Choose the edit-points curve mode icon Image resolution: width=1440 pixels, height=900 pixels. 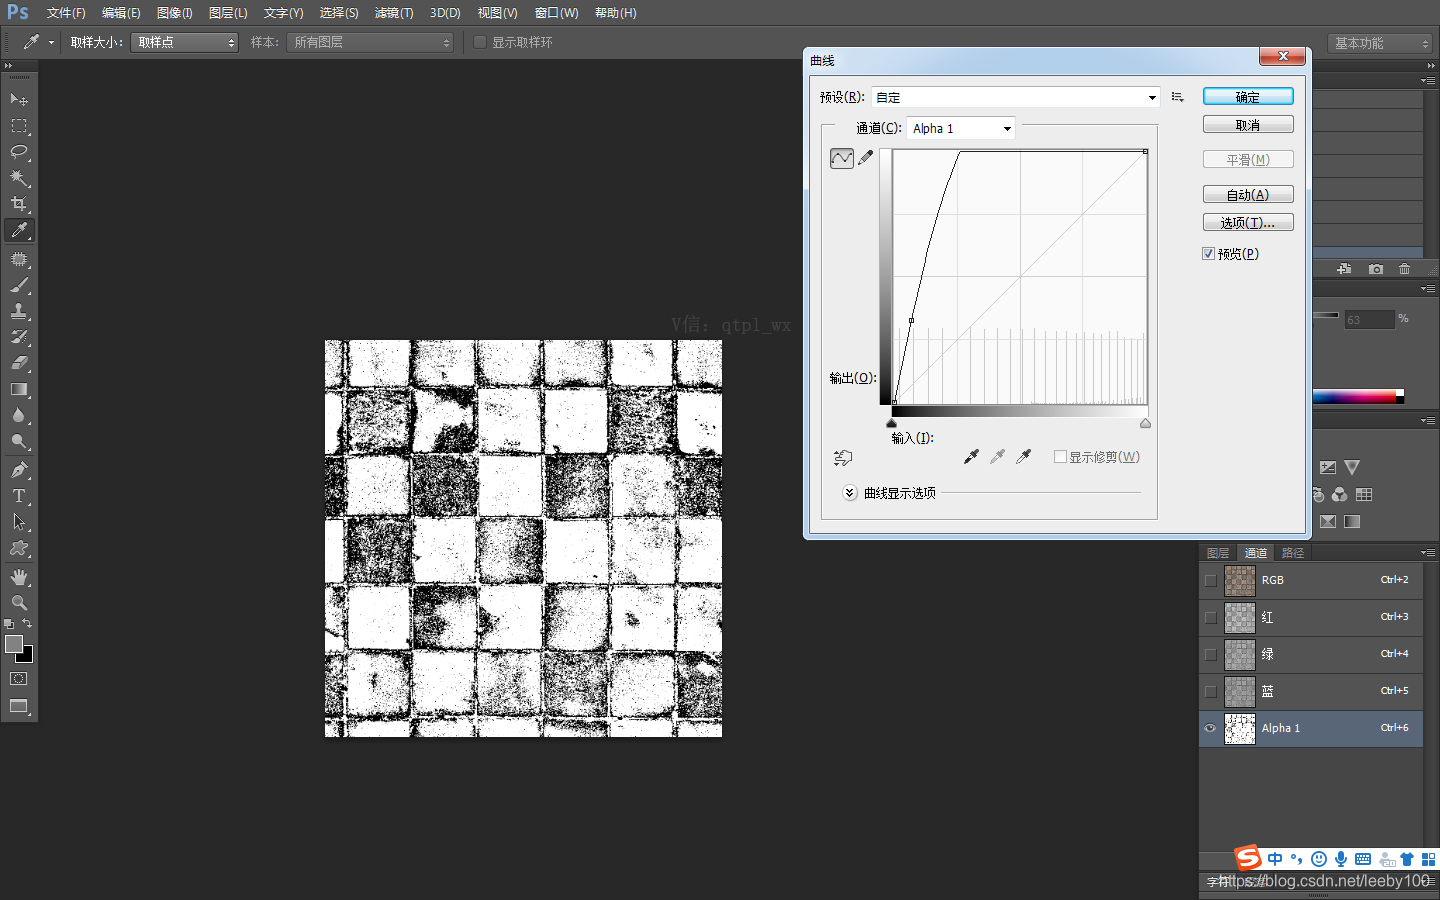[842, 158]
